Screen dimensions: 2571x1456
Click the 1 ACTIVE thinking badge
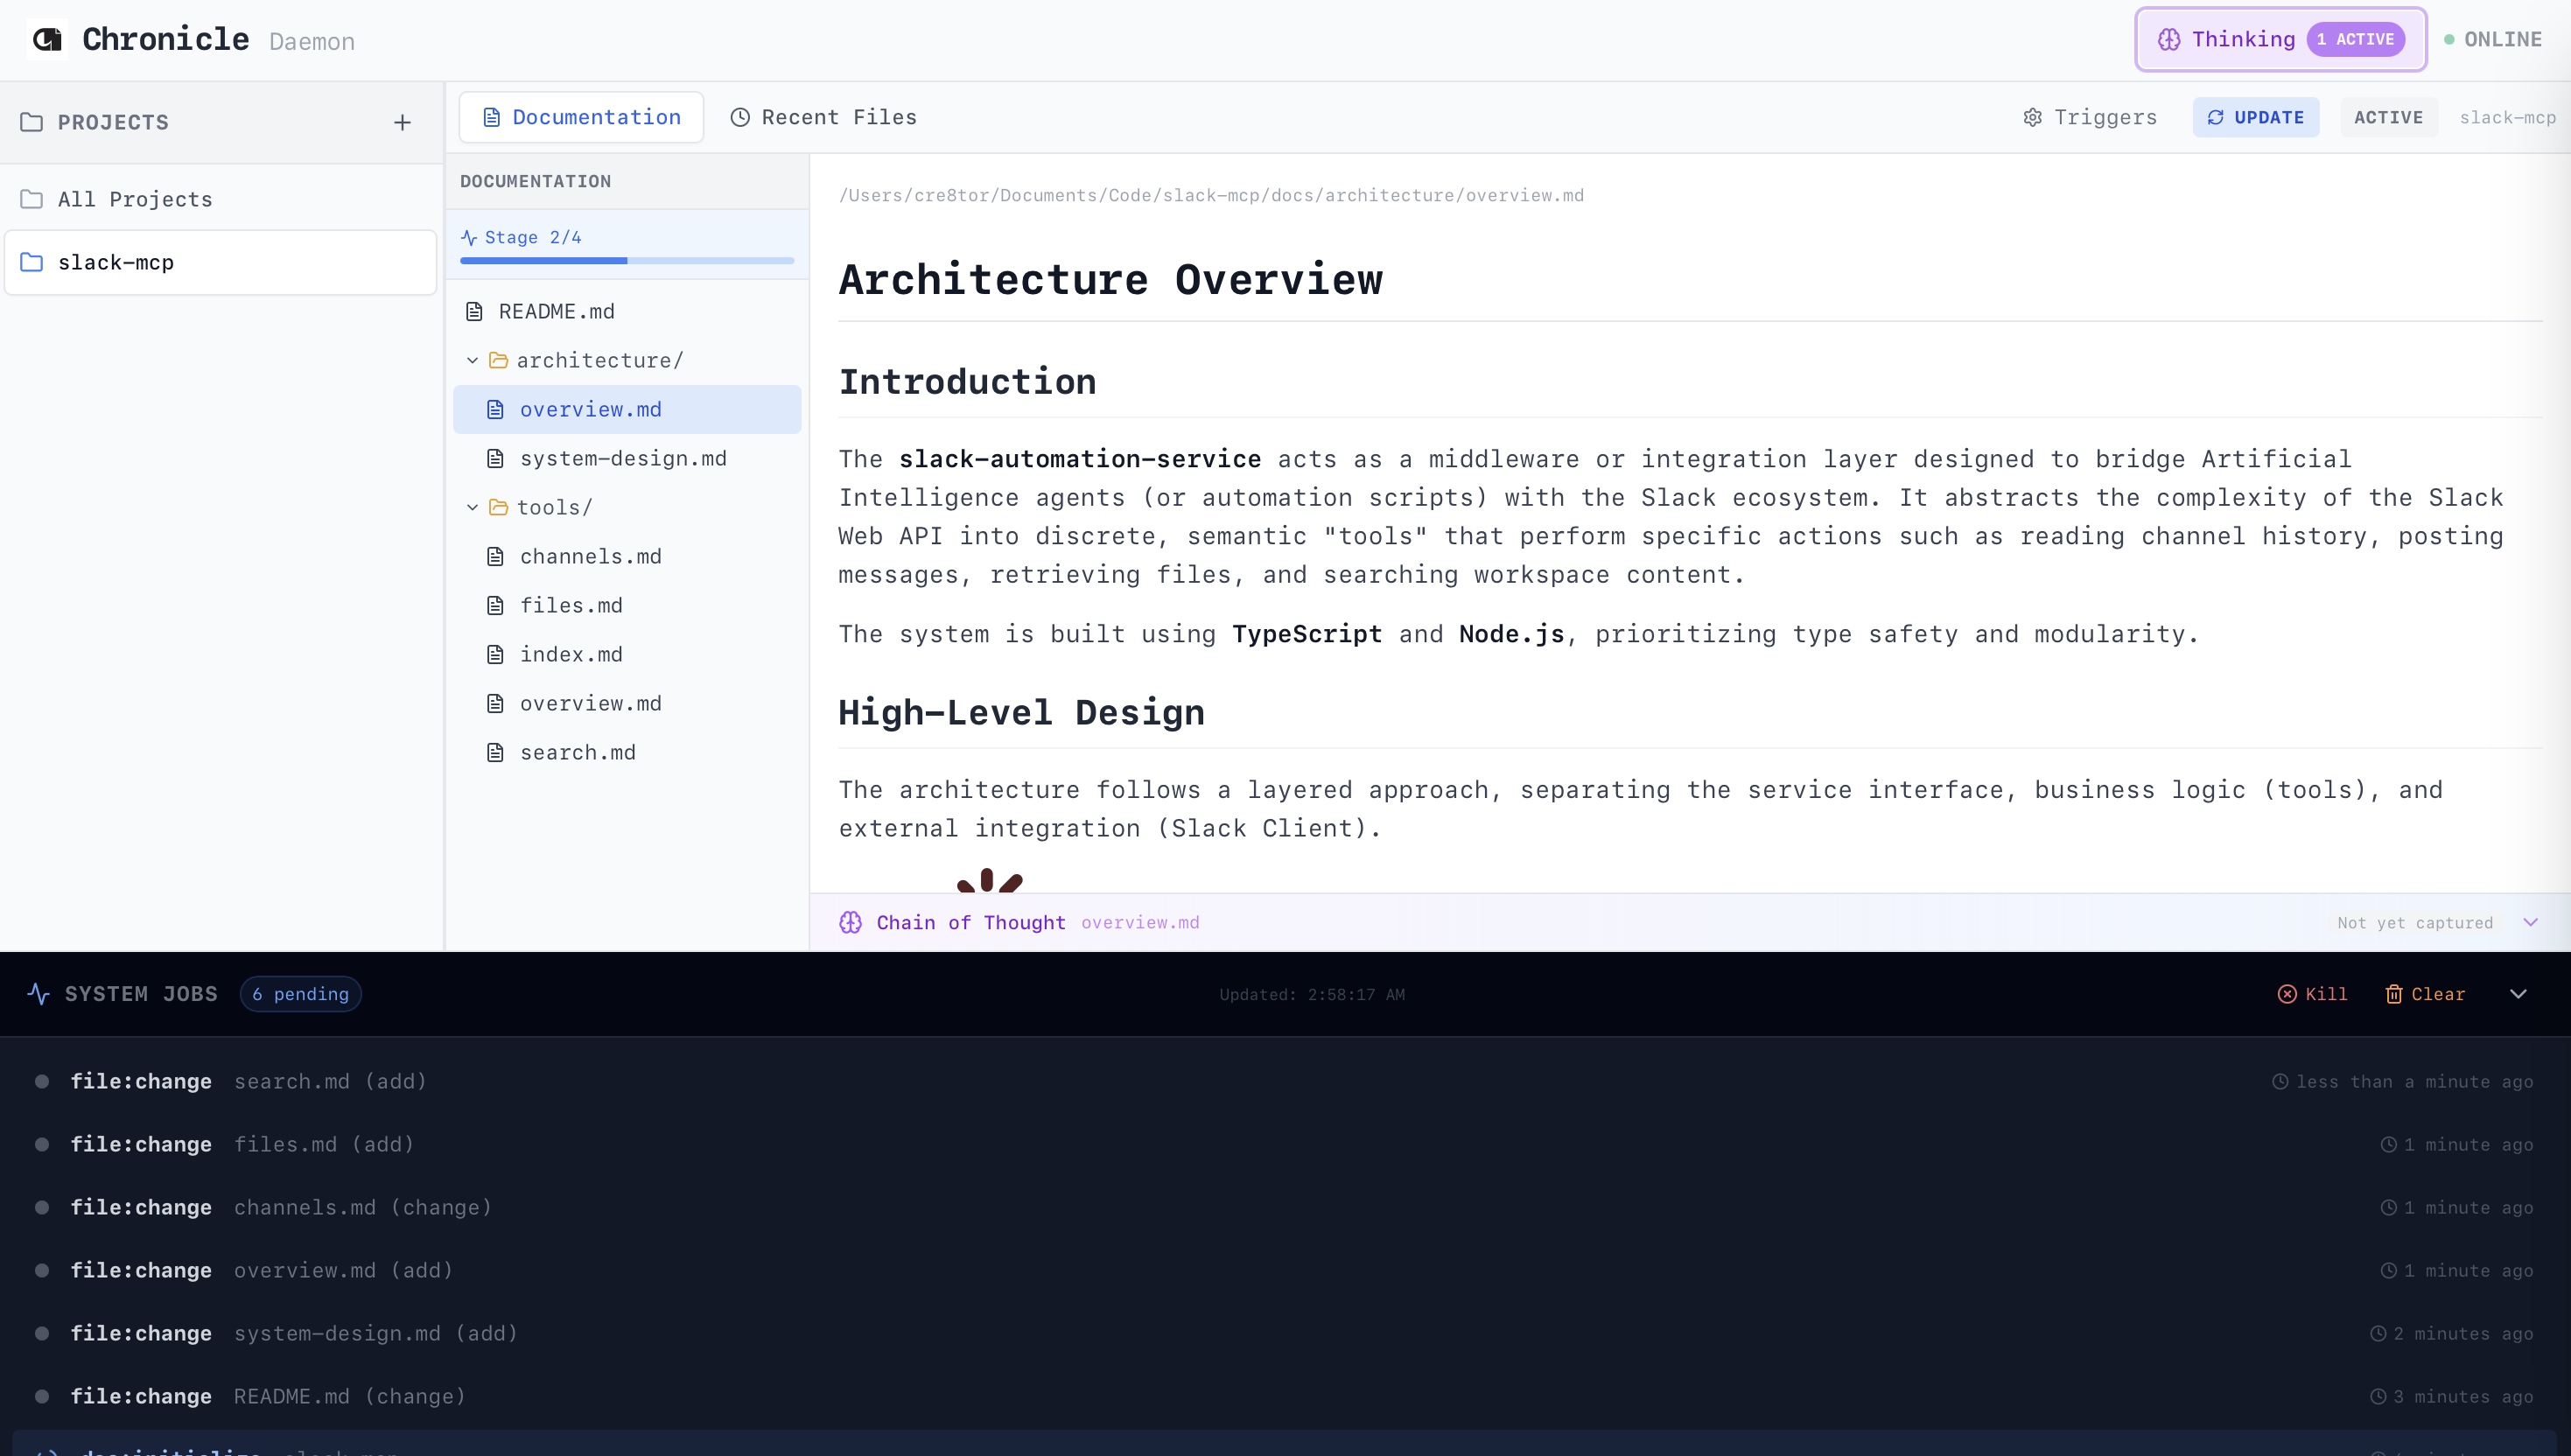tap(2355, 39)
